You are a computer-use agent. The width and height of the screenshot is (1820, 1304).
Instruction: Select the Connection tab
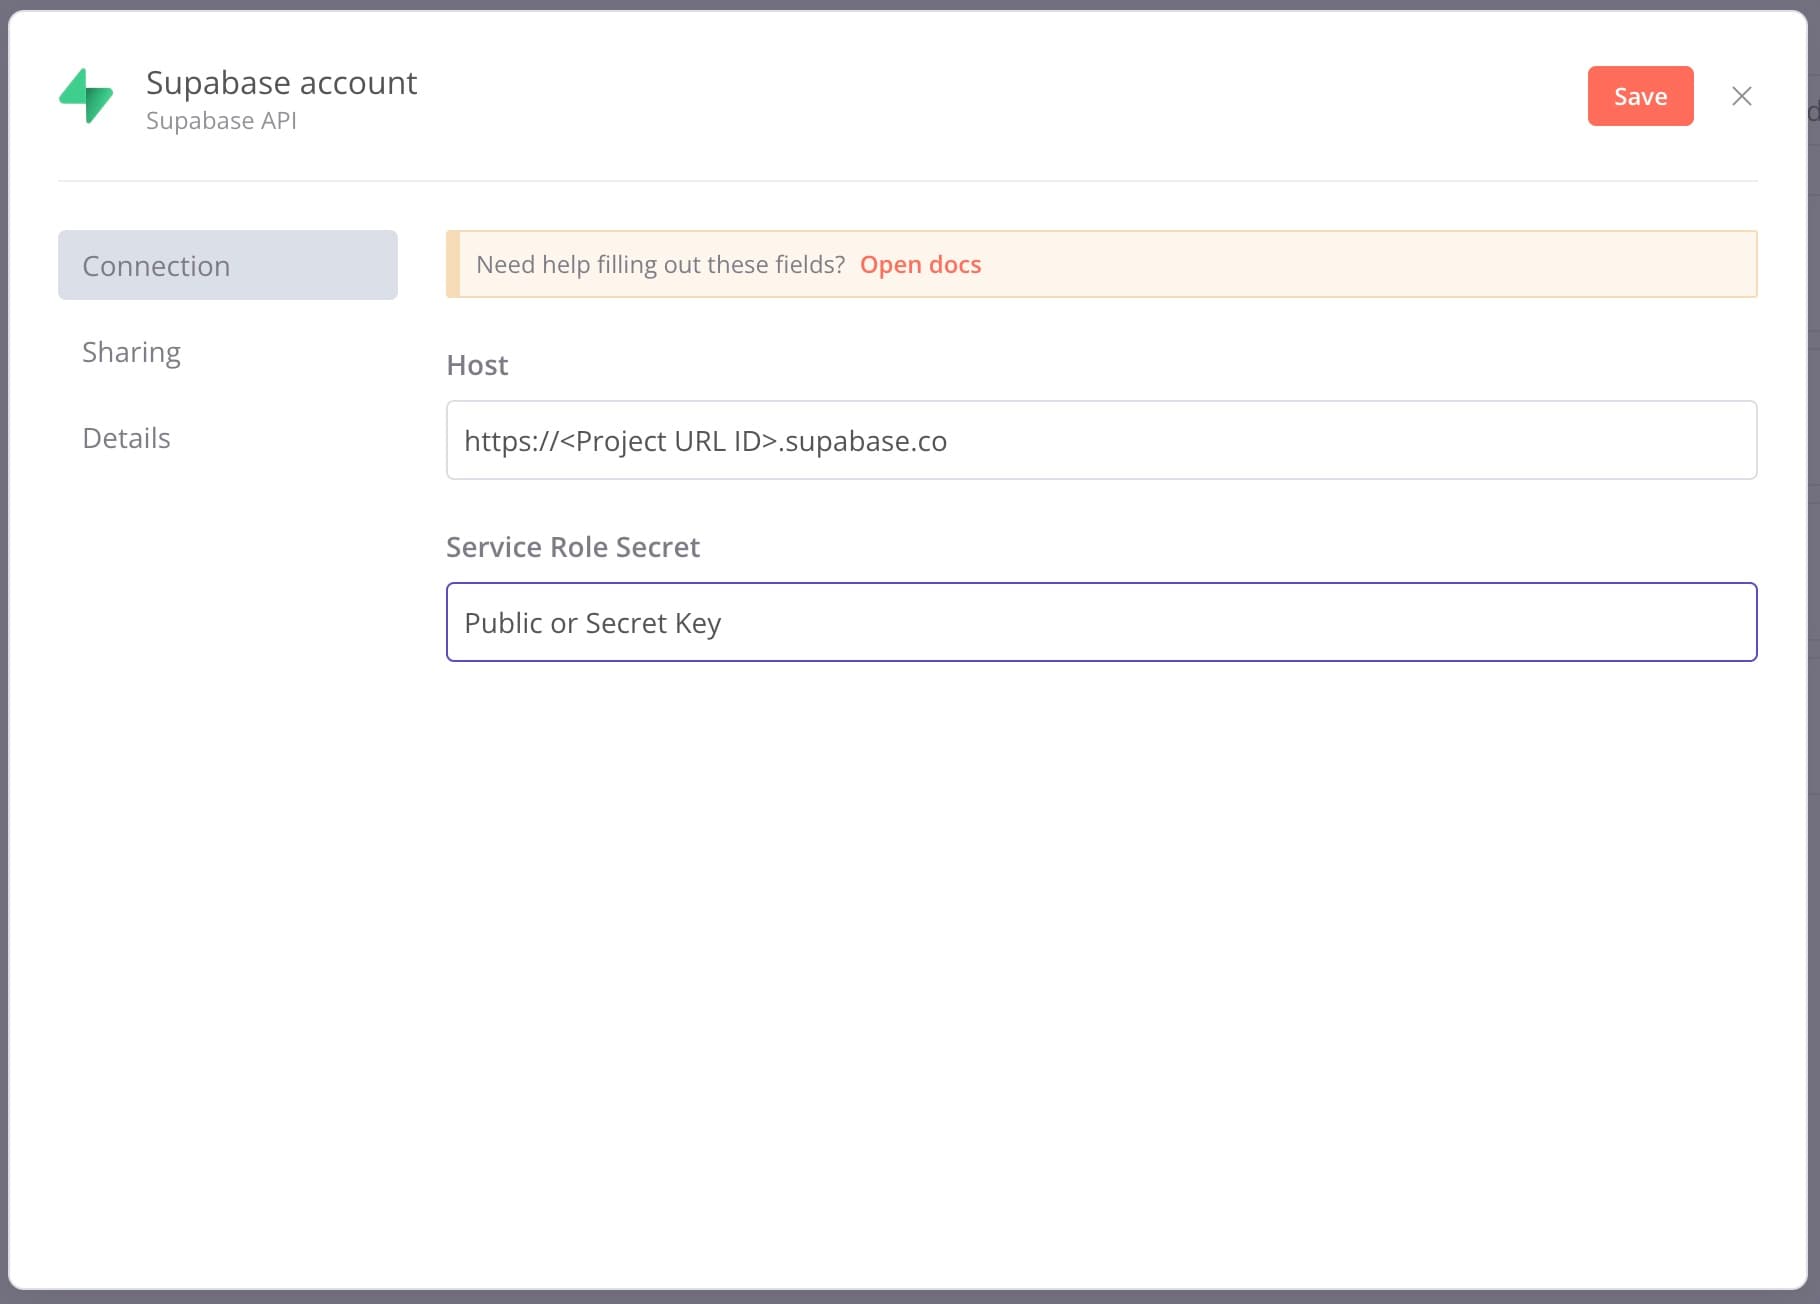[x=228, y=265]
